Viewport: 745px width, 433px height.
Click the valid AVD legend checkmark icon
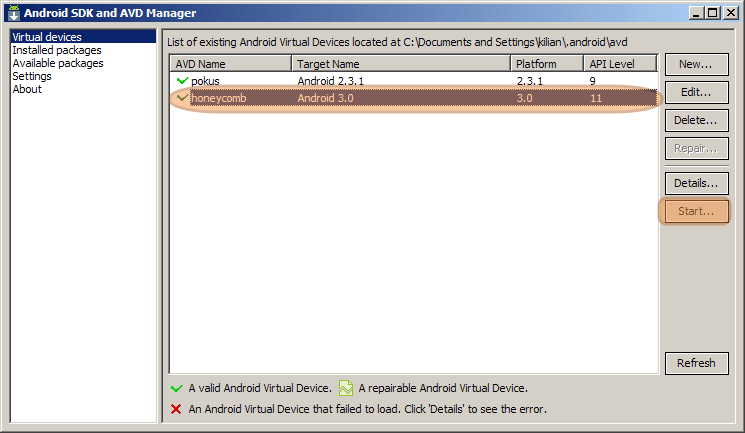177,388
